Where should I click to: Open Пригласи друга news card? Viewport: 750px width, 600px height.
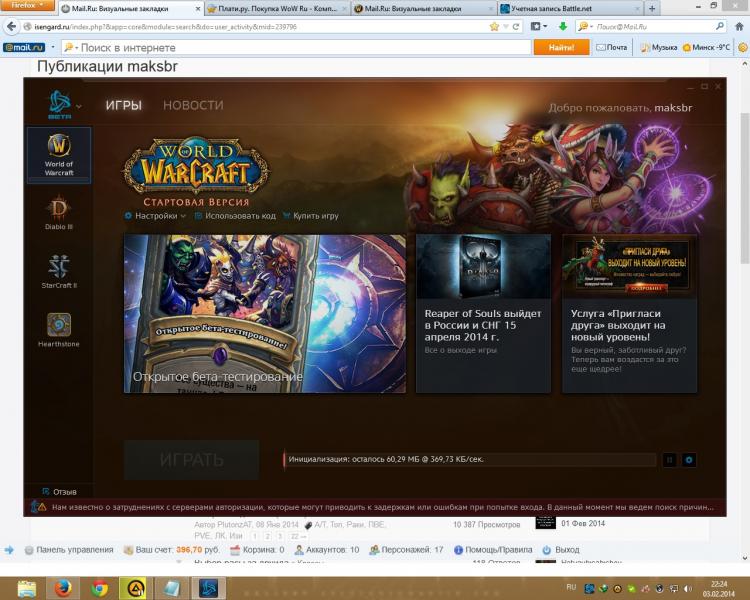(629, 313)
